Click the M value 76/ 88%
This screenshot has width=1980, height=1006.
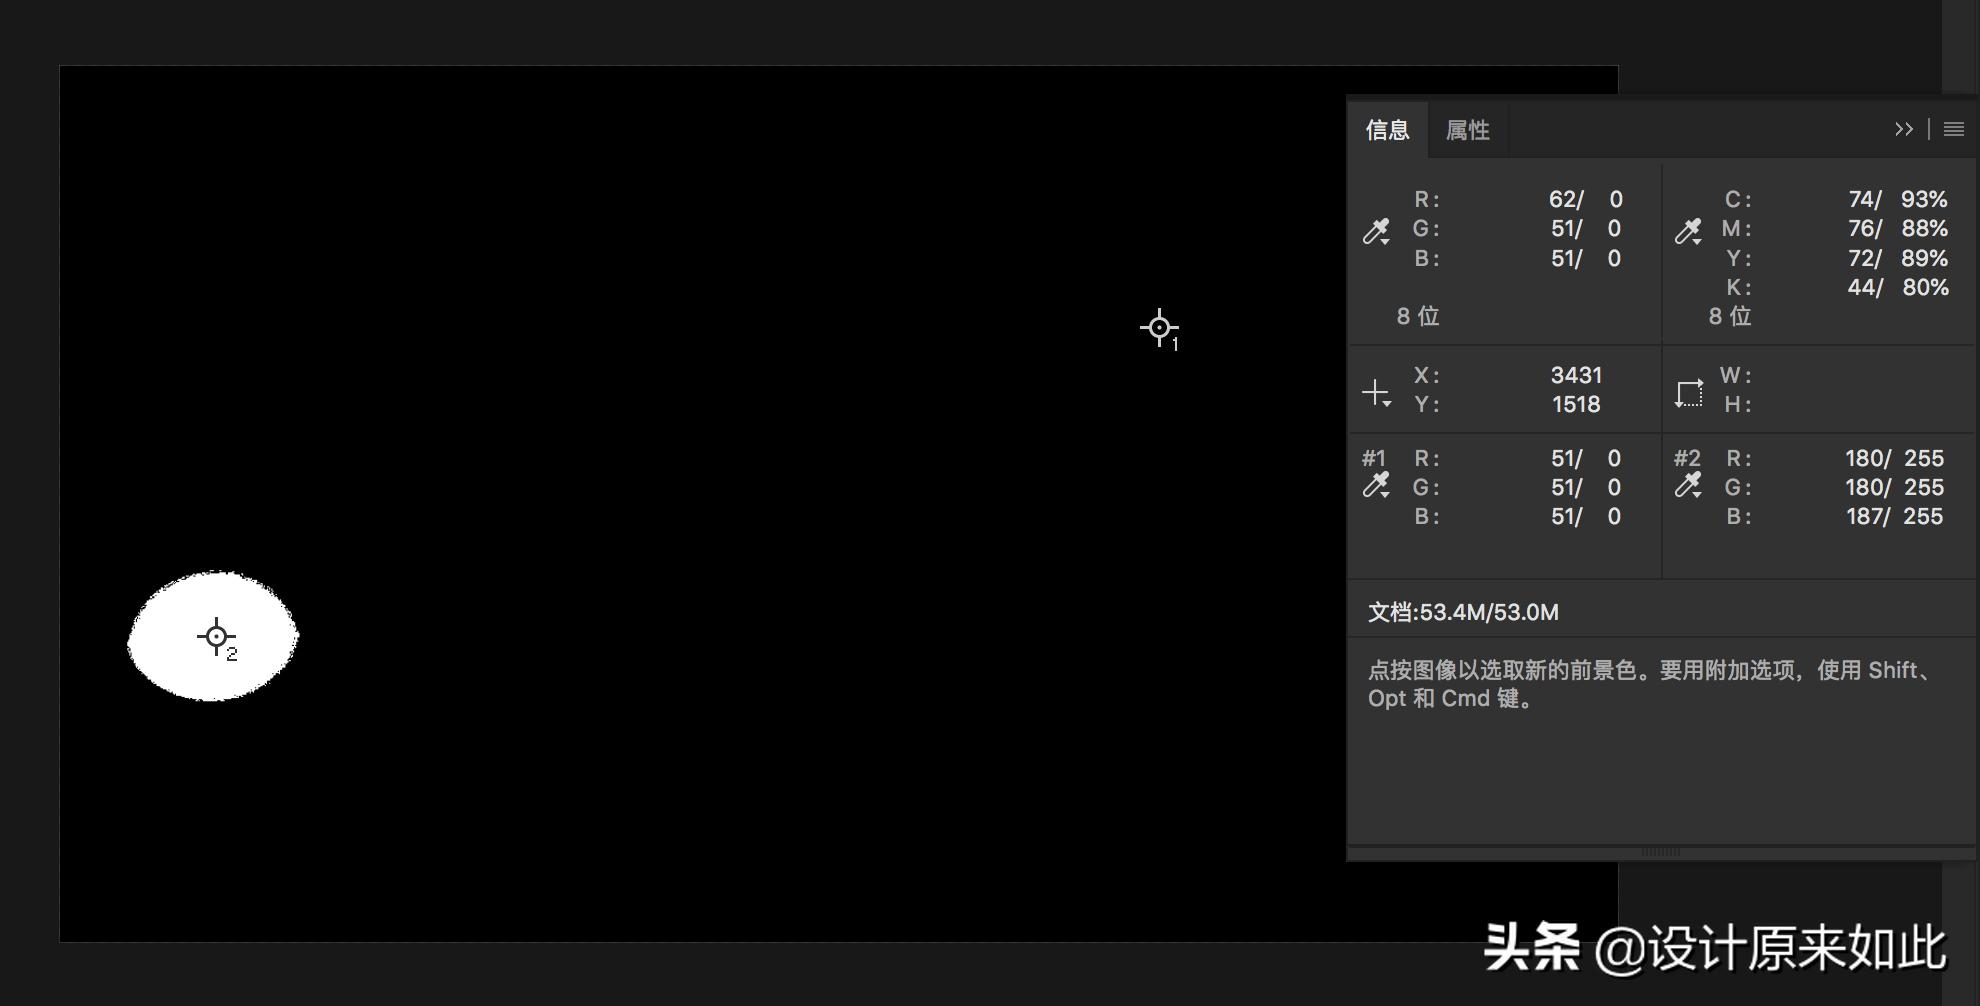pyautogui.click(x=1898, y=228)
